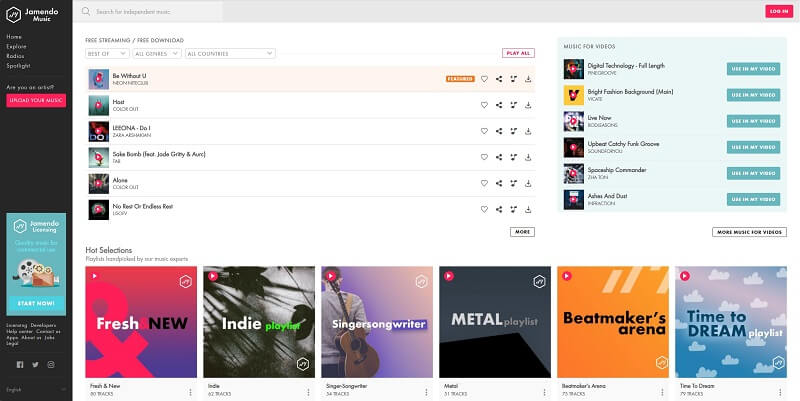This screenshot has height=401, width=800.
Task: Click More Music For Videos button
Action: [x=749, y=232]
